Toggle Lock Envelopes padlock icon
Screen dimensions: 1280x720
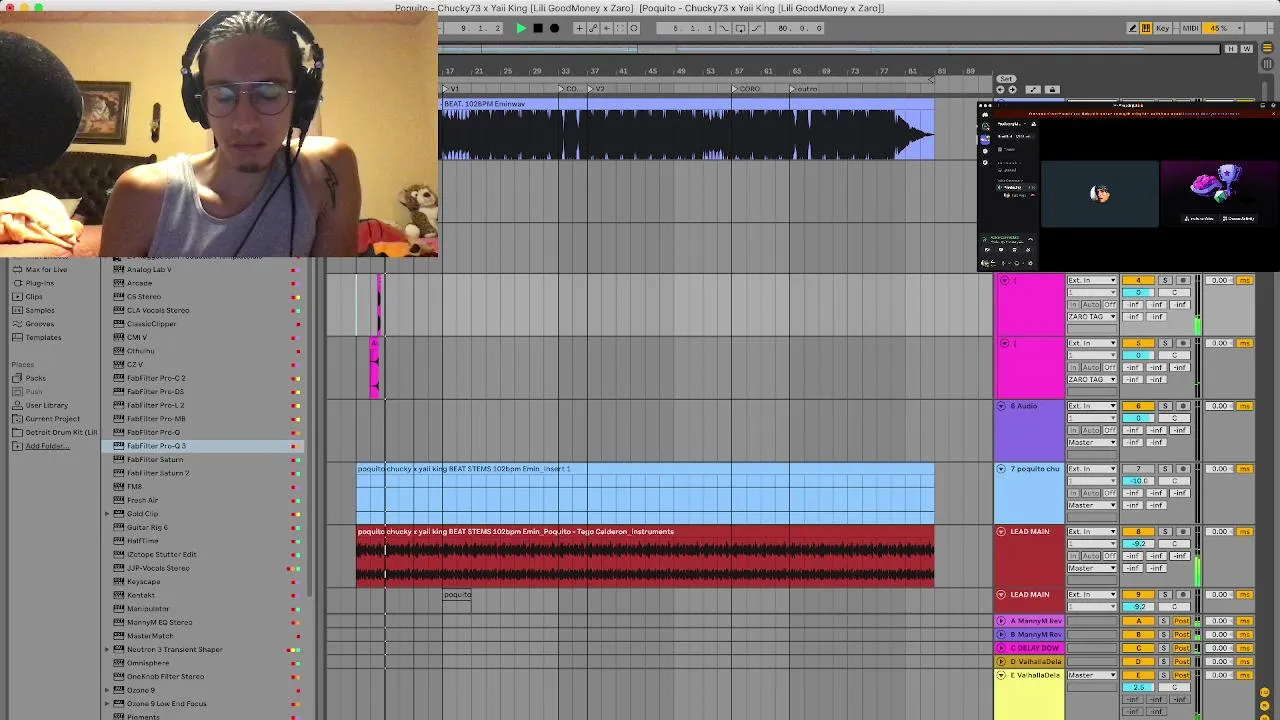click(1052, 90)
